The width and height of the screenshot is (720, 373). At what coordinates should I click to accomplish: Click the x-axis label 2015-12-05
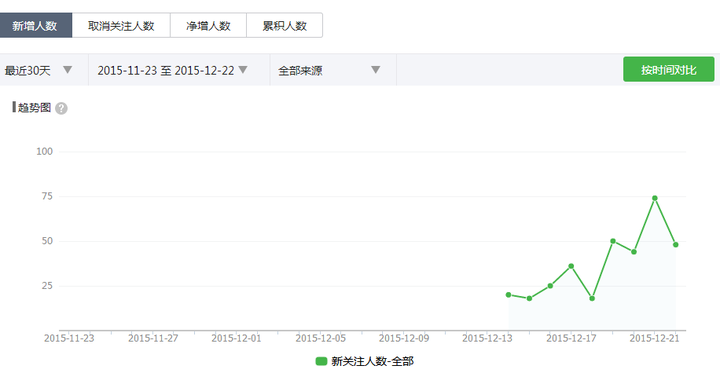(321, 338)
